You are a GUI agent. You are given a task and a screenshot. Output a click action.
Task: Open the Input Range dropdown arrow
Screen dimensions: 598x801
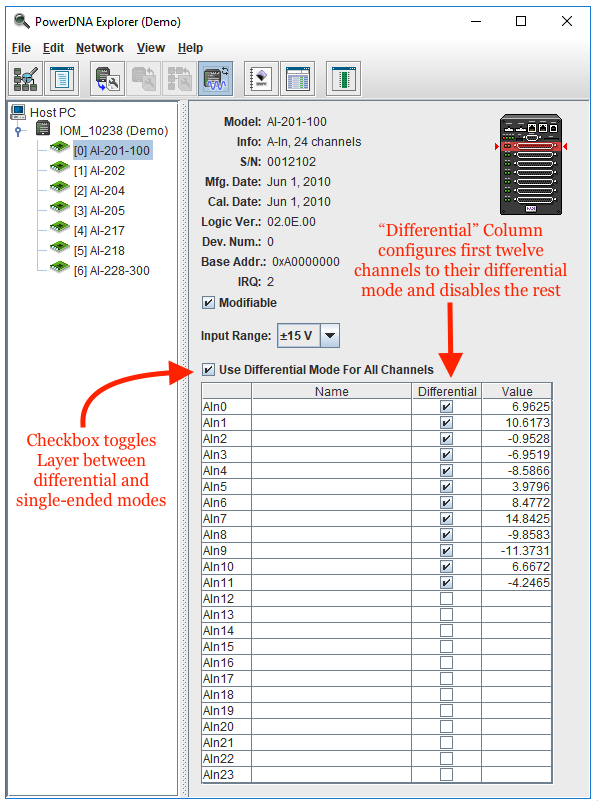click(x=330, y=336)
